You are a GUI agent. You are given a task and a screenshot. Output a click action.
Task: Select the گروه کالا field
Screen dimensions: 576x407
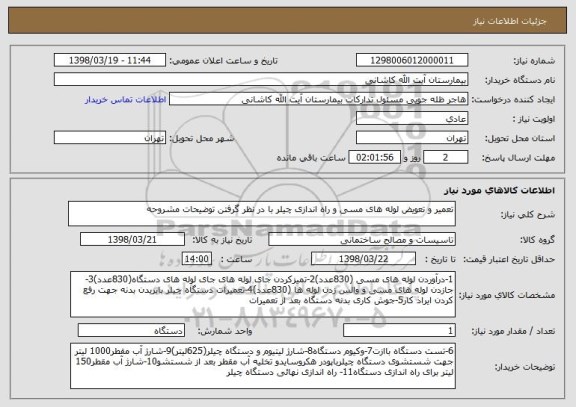point(362,239)
